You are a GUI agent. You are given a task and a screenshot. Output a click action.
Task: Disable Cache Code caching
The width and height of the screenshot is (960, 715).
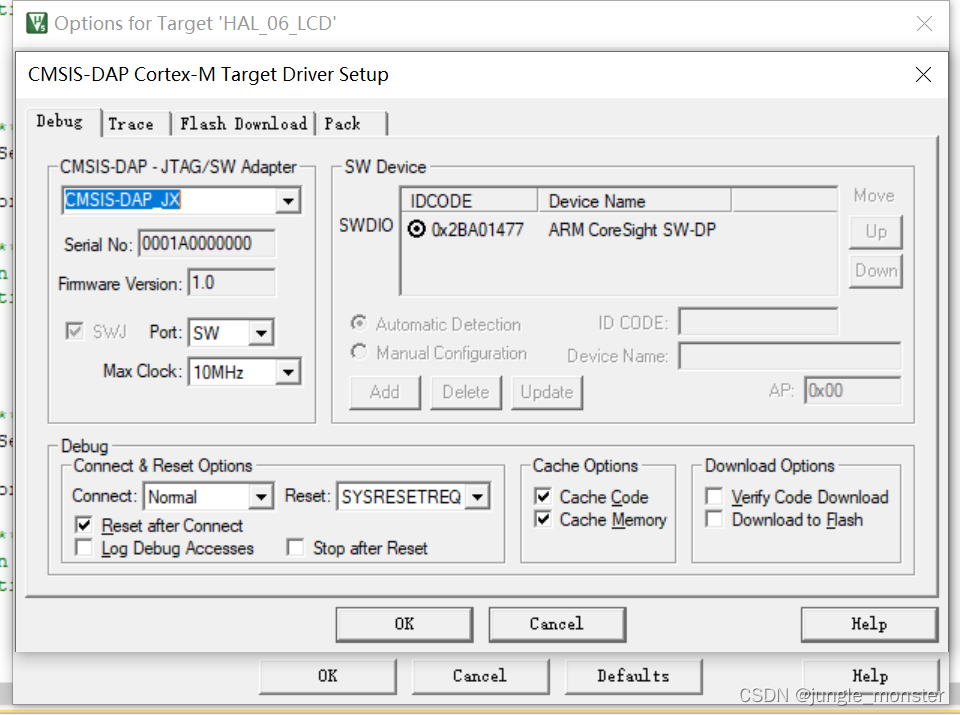click(x=543, y=496)
